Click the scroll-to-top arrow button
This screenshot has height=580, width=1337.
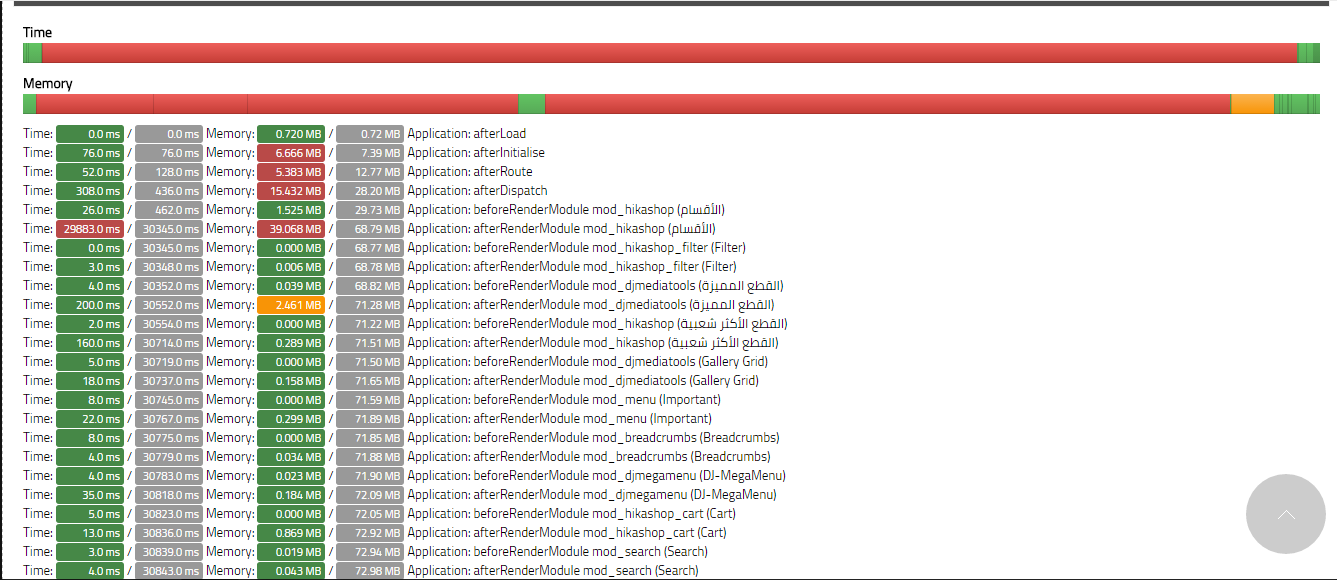pyautogui.click(x=1286, y=514)
